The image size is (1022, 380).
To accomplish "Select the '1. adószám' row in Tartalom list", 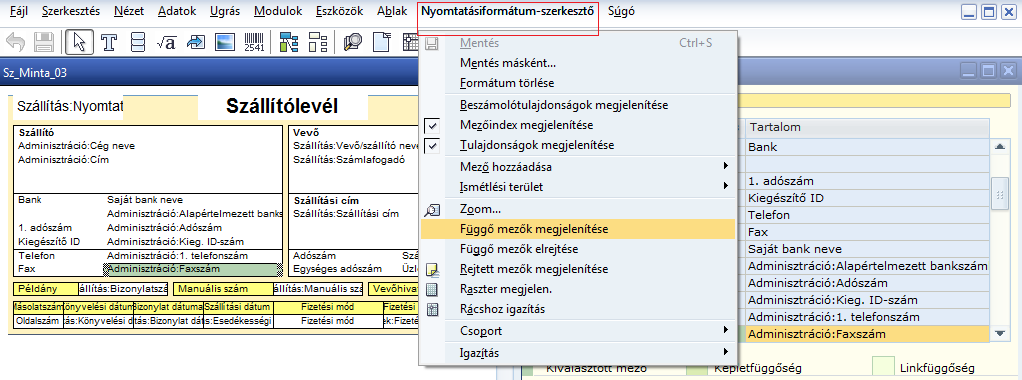I will coord(867,181).
